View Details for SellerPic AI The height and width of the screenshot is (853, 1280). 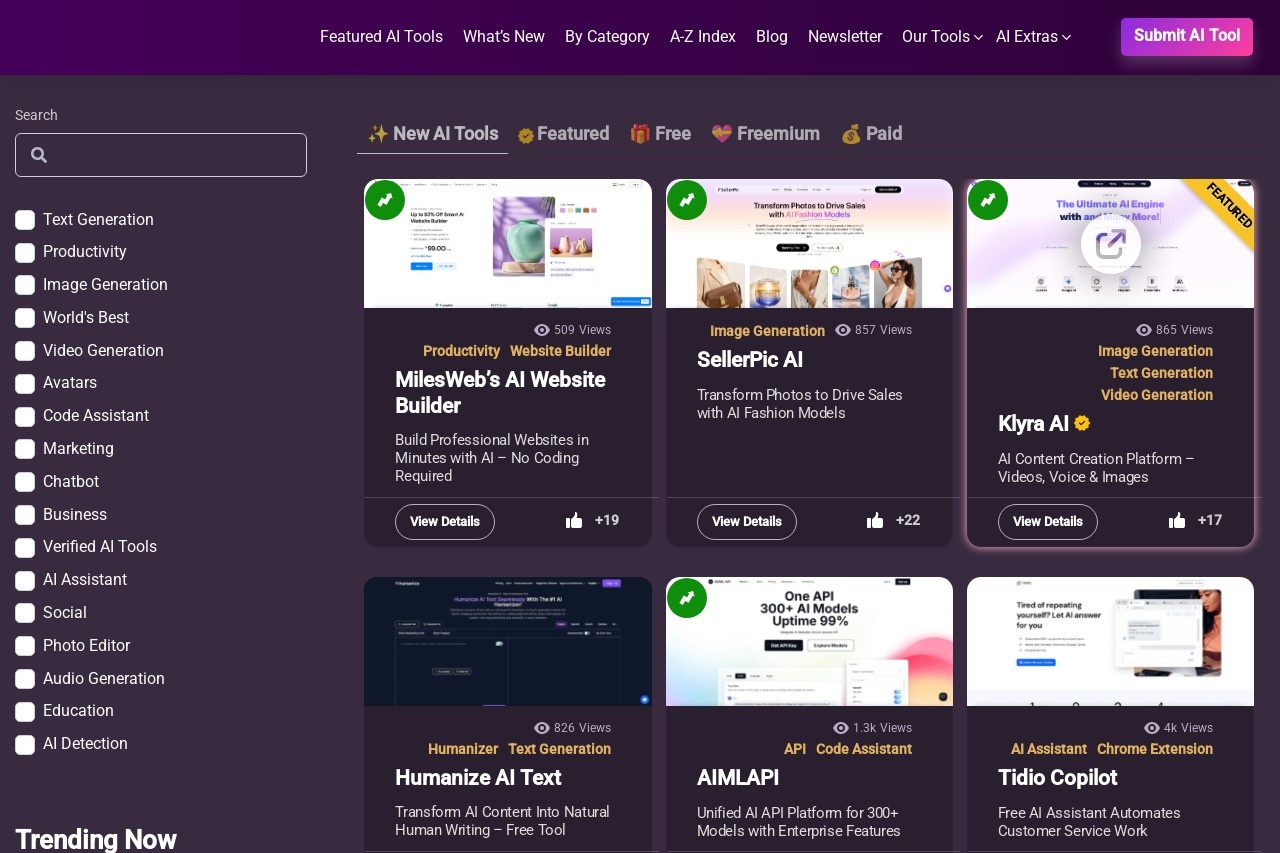click(x=747, y=522)
